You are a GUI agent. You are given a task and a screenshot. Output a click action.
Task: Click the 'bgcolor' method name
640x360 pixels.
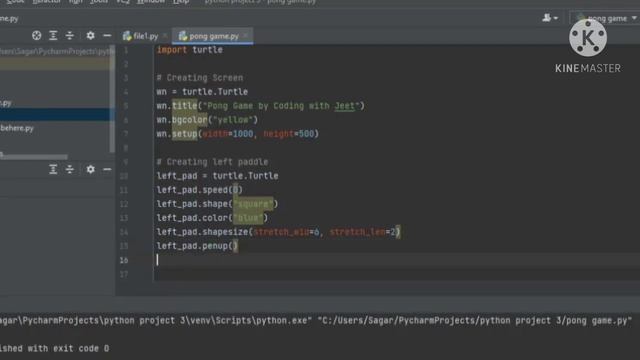click(190, 120)
